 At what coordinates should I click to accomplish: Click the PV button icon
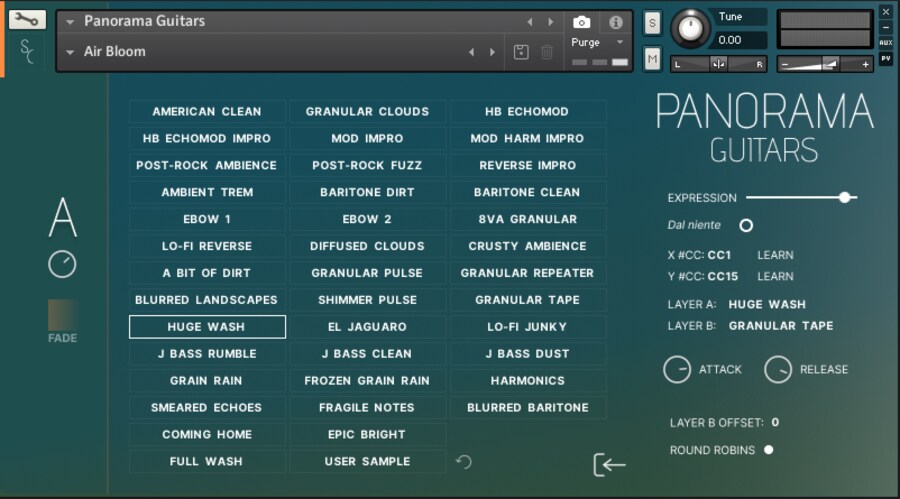point(885,59)
